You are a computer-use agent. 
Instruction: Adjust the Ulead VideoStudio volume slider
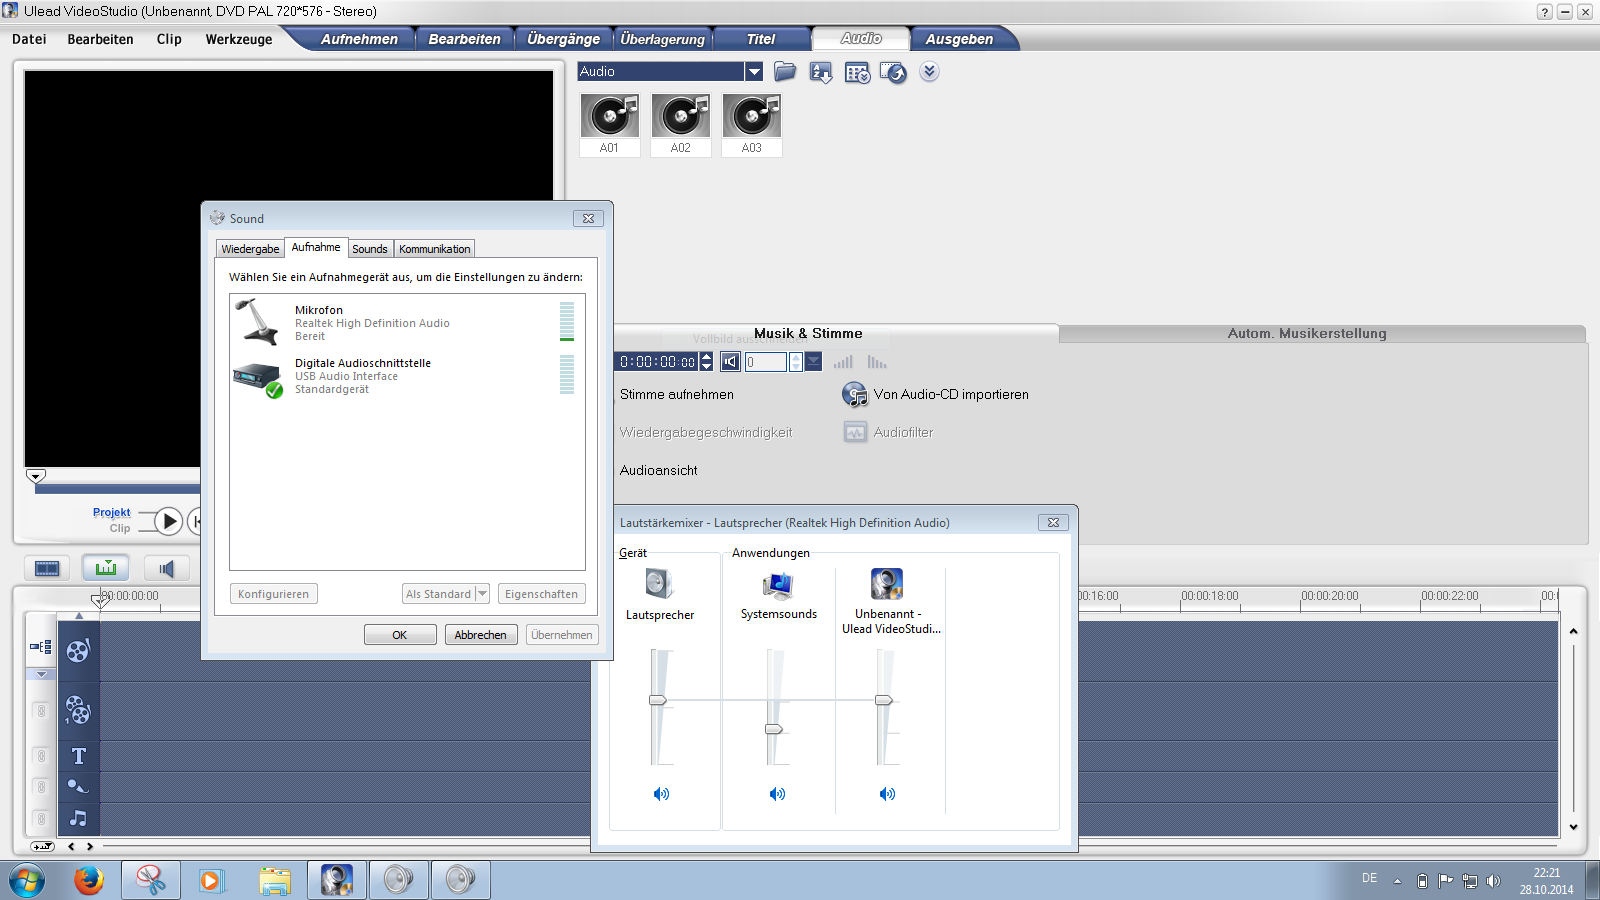click(x=884, y=700)
